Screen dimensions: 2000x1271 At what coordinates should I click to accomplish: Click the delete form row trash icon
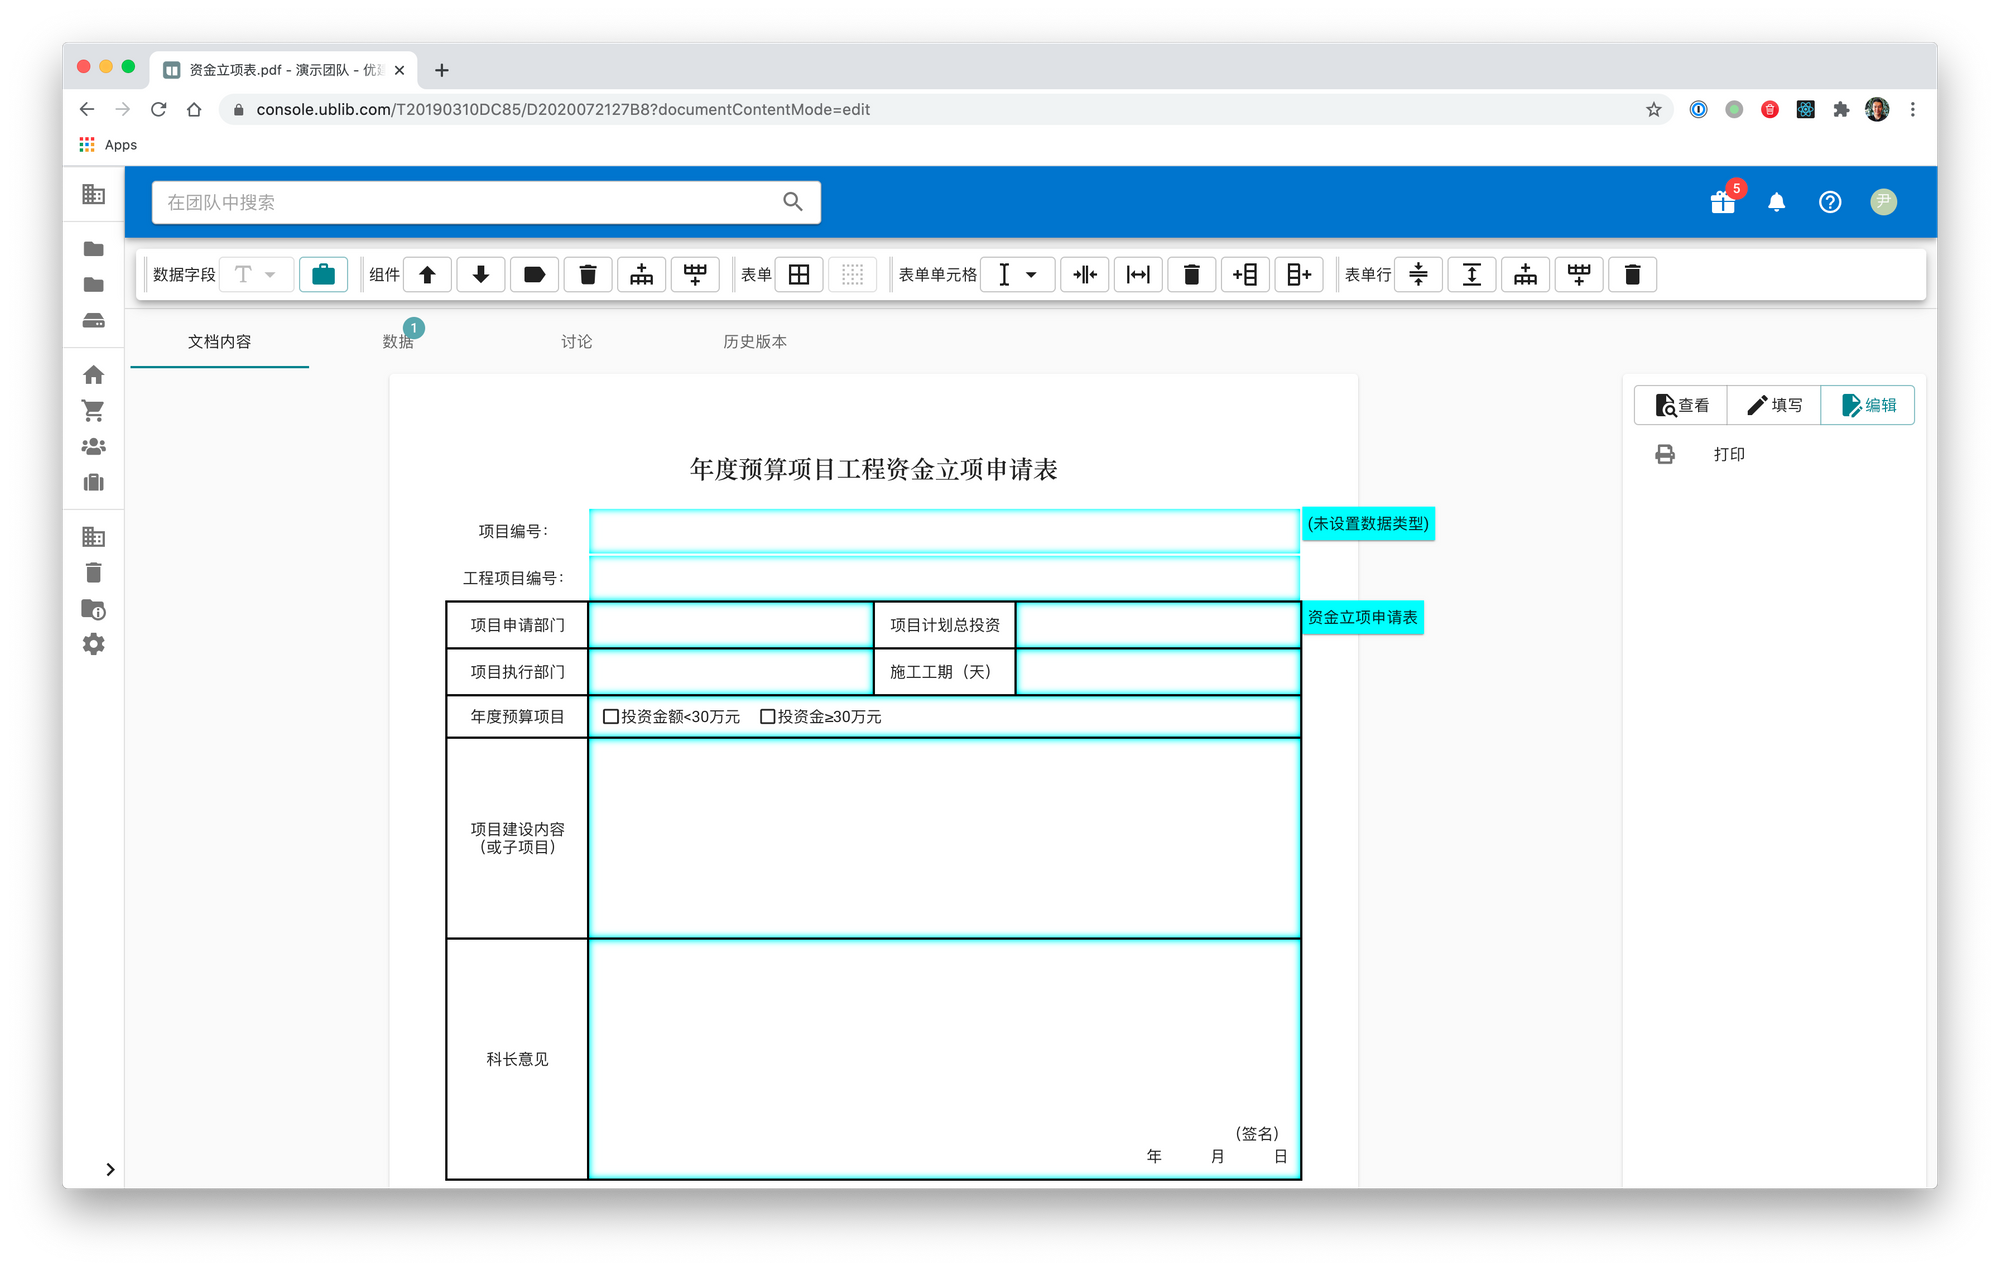click(x=1632, y=275)
